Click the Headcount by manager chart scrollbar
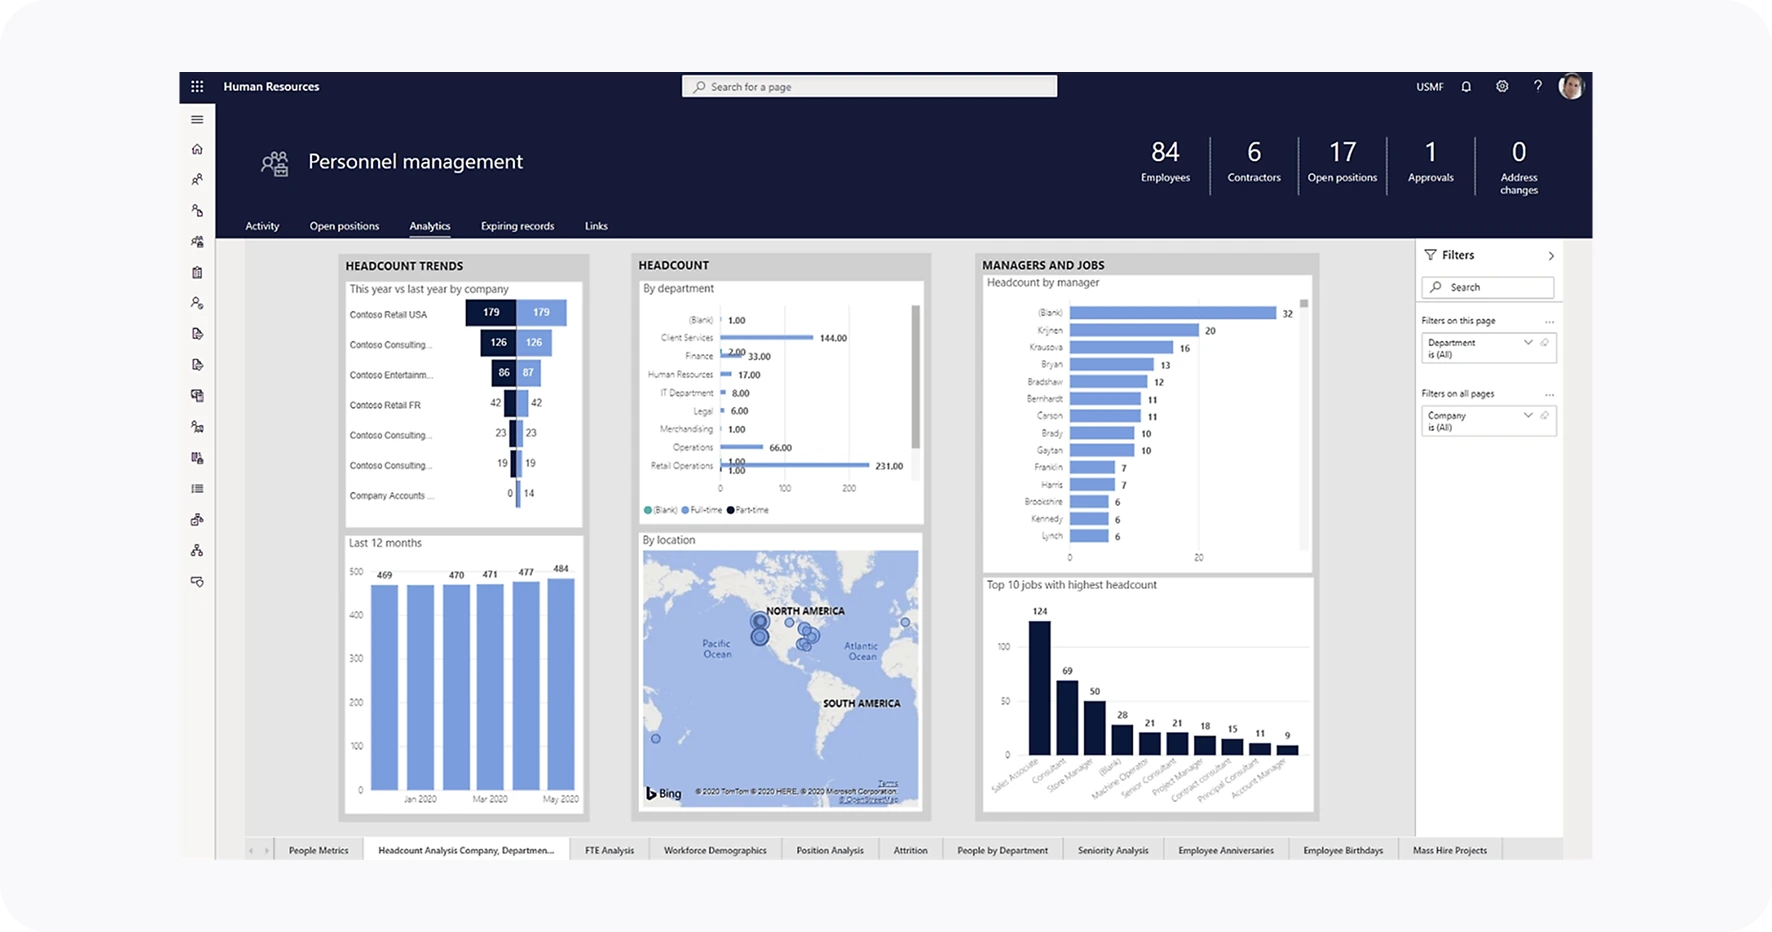This screenshot has width=1772, height=932. point(1304,304)
